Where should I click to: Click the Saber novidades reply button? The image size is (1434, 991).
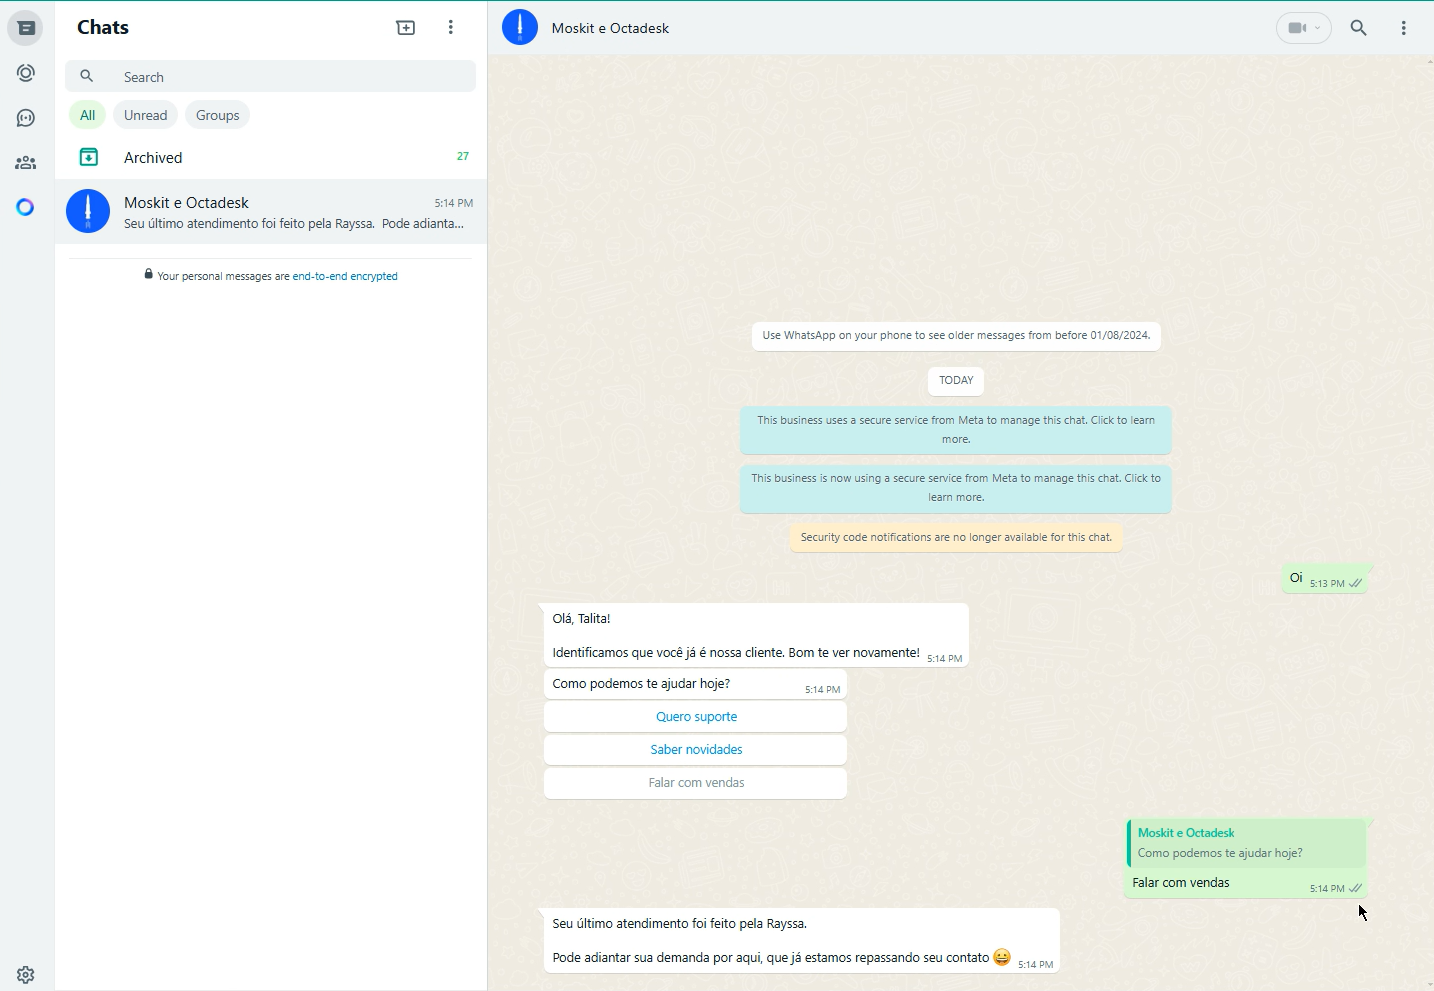tap(696, 750)
